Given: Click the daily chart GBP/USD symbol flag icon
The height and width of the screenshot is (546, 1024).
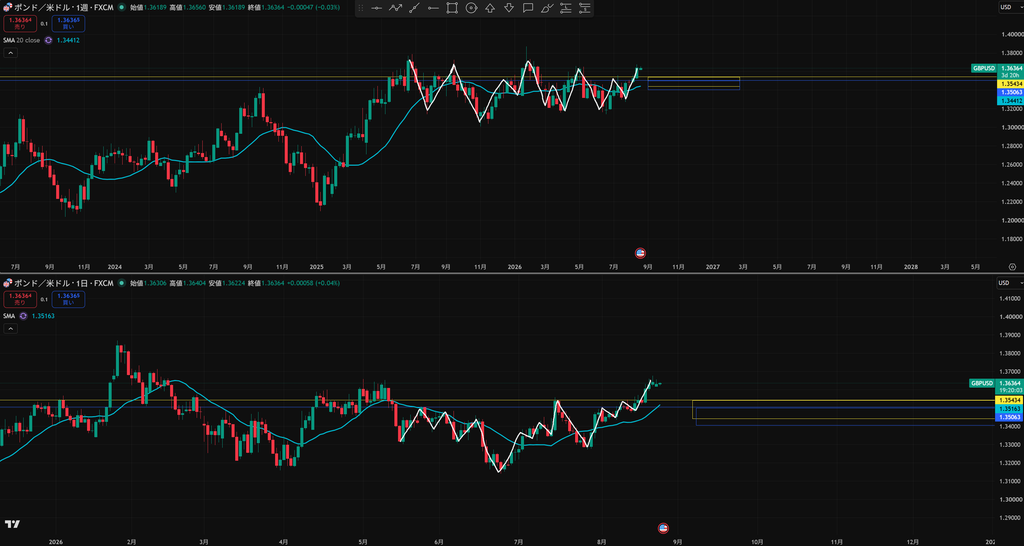Looking at the screenshot, I should coord(8,283).
